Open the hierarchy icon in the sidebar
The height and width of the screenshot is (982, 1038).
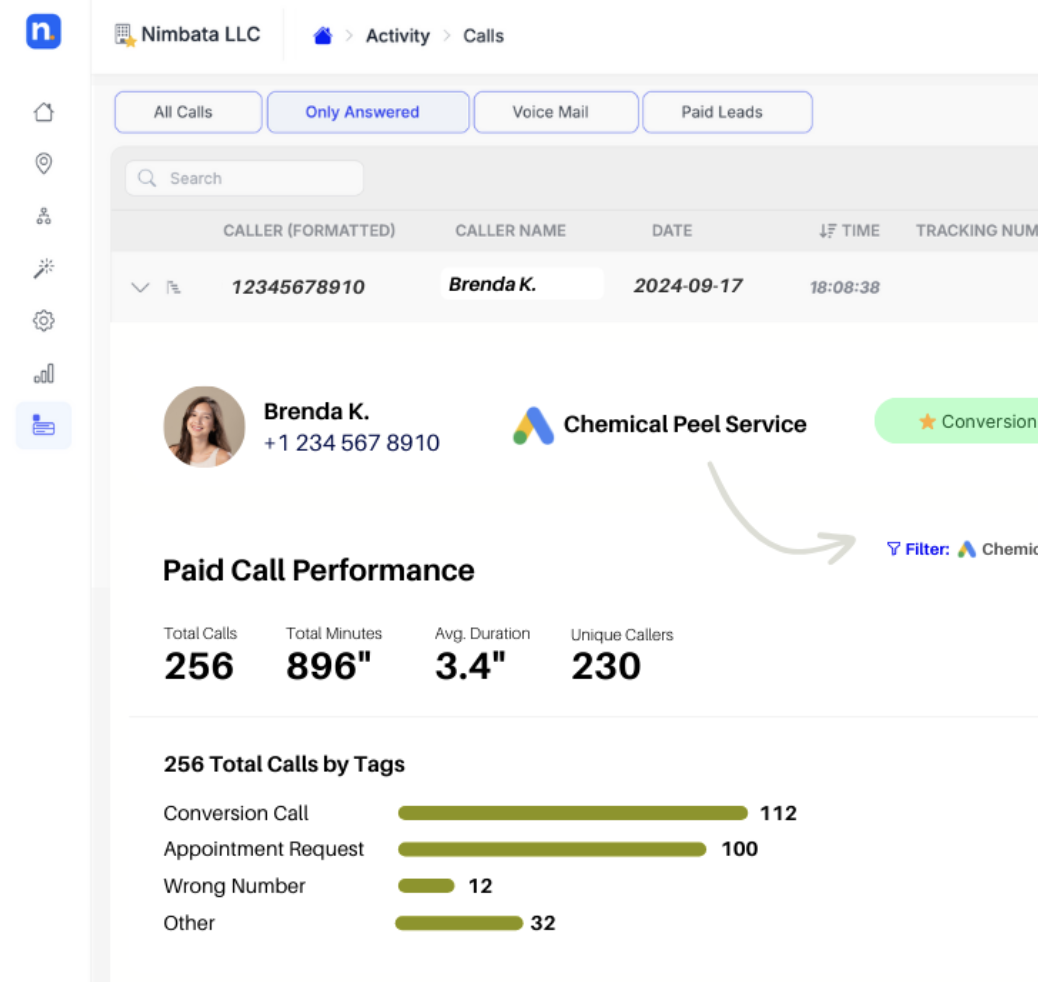point(43,215)
